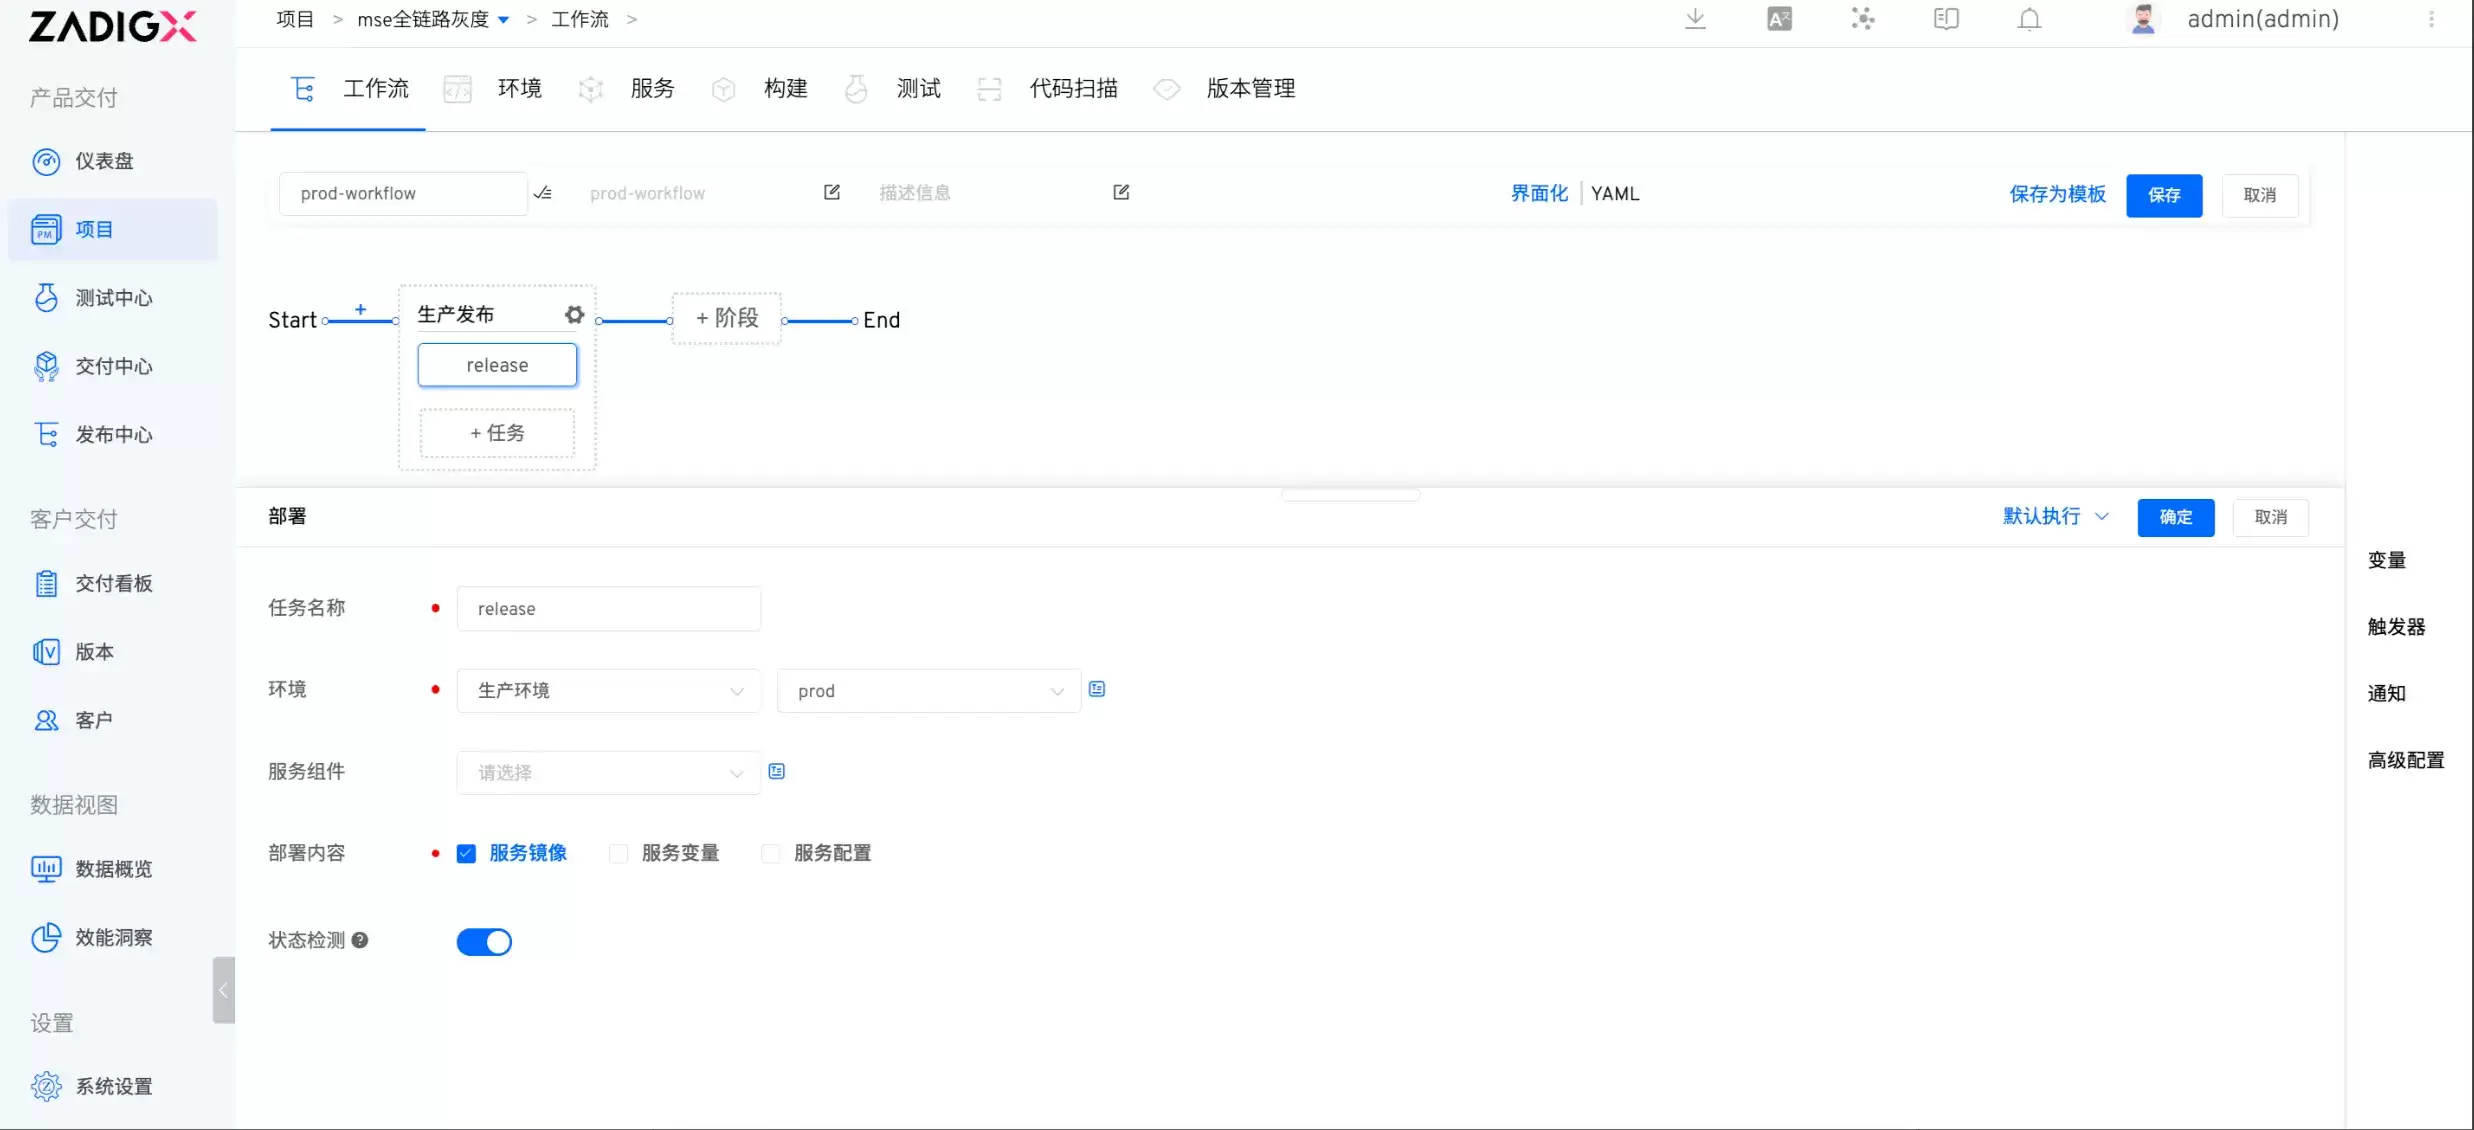Check the 服务配置 checkbox
The height and width of the screenshot is (1130, 2474).
click(770, 854)
